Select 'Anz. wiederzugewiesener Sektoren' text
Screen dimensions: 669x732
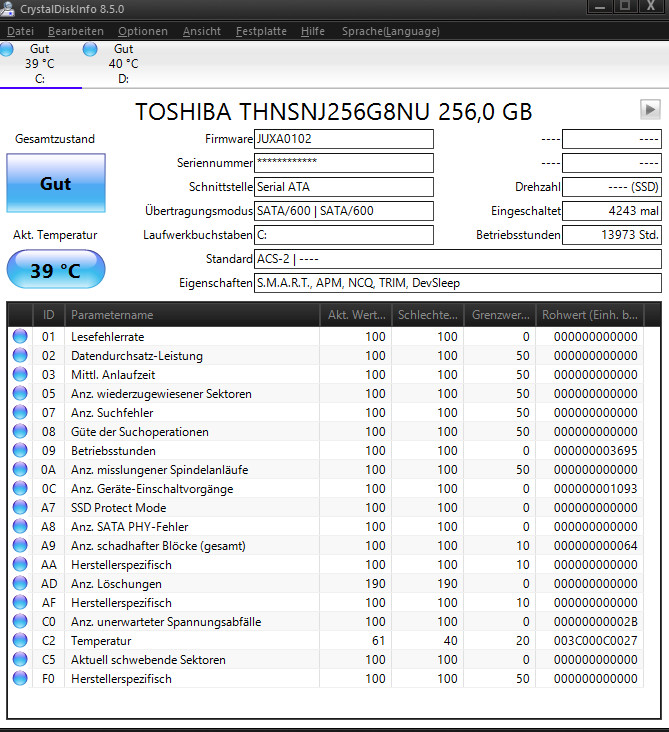(161, 394)
